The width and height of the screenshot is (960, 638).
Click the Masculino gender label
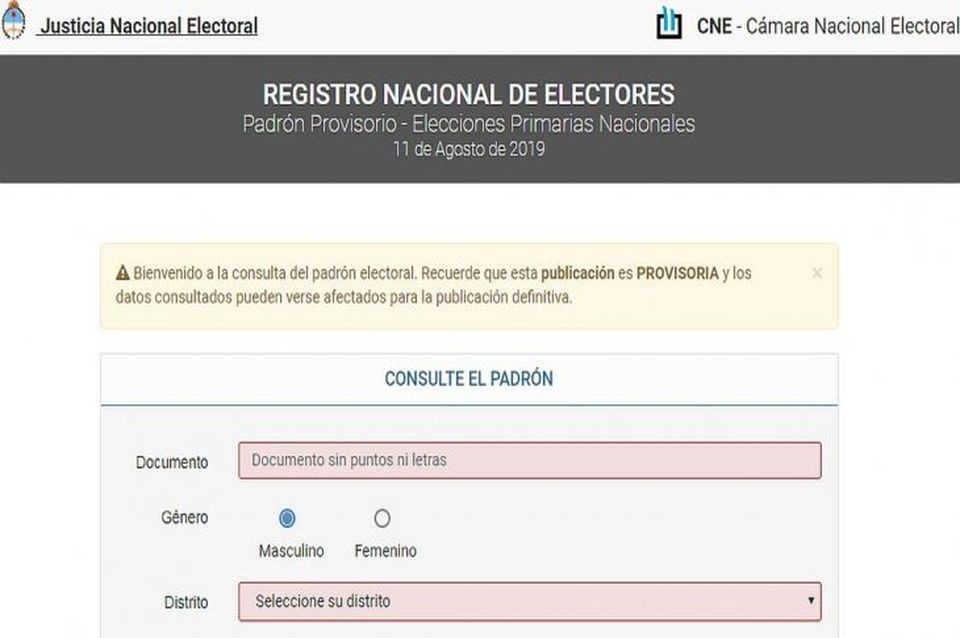[x=291, y=551]
